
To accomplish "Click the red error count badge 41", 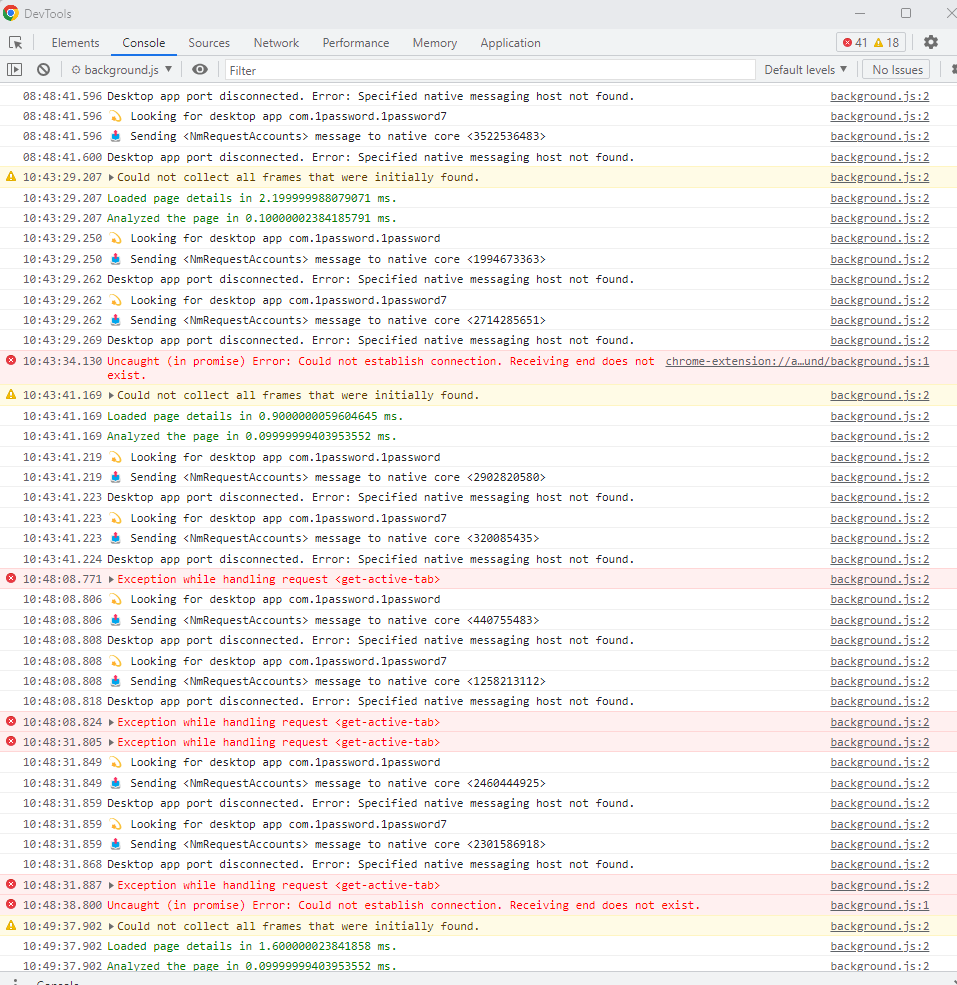I will pos(855,43).
